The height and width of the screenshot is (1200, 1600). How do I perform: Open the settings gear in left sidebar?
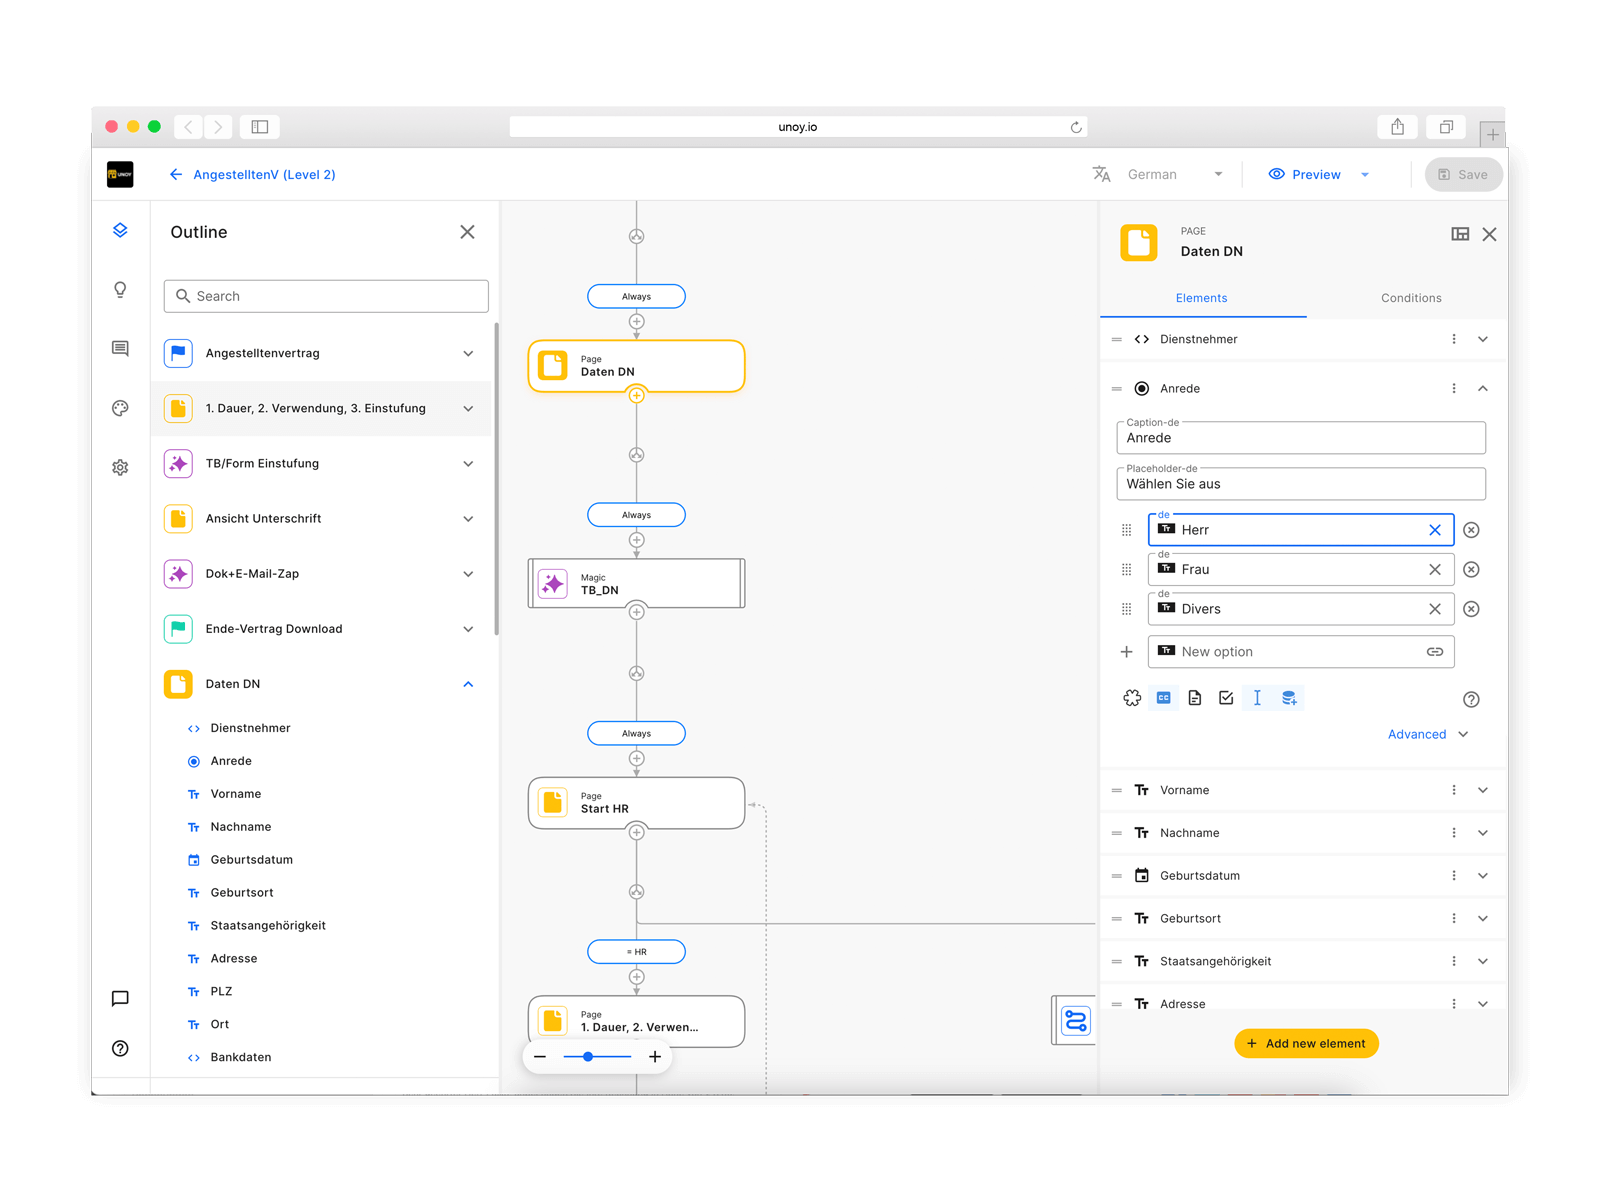[x=120, y=467]
